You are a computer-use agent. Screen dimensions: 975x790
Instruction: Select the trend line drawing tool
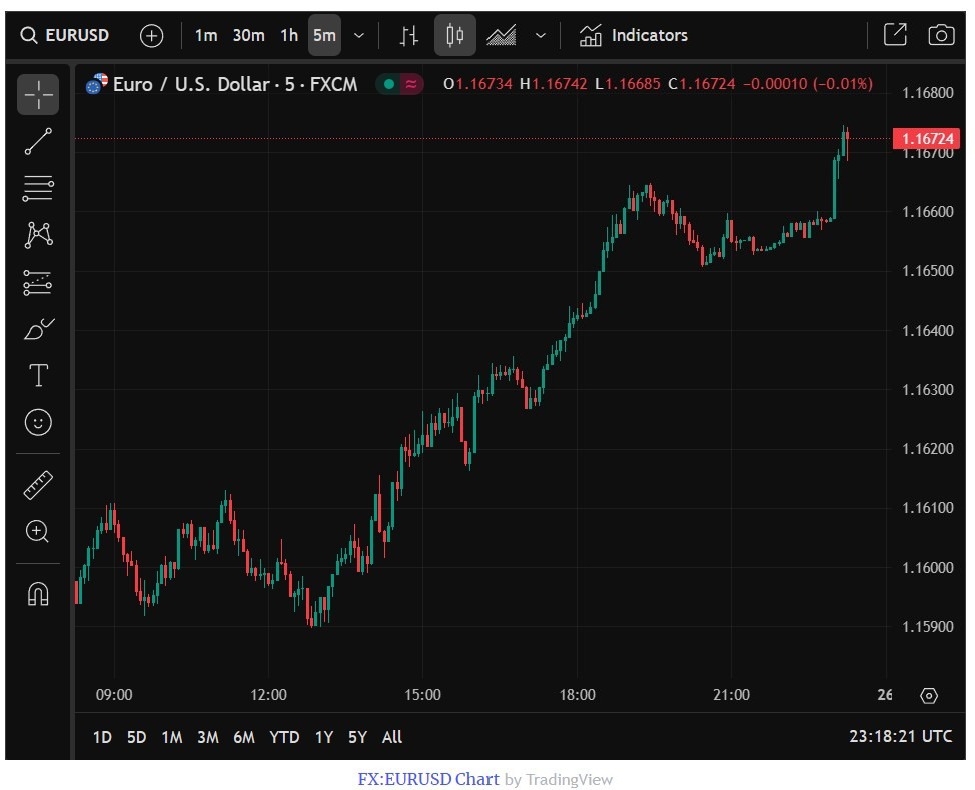point(38,141)
